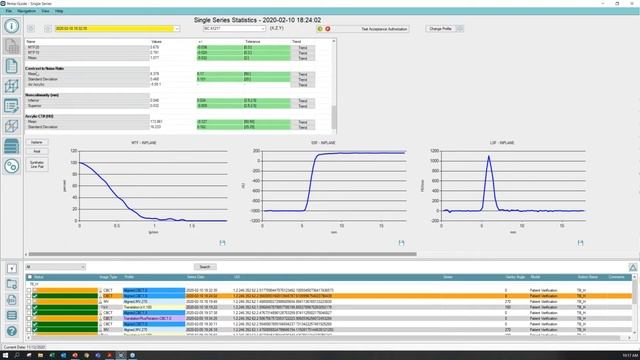The image size is (640, 360).
Task: Click Trend for the Contrast to Noise Mean row
Action: pos(302,74)
